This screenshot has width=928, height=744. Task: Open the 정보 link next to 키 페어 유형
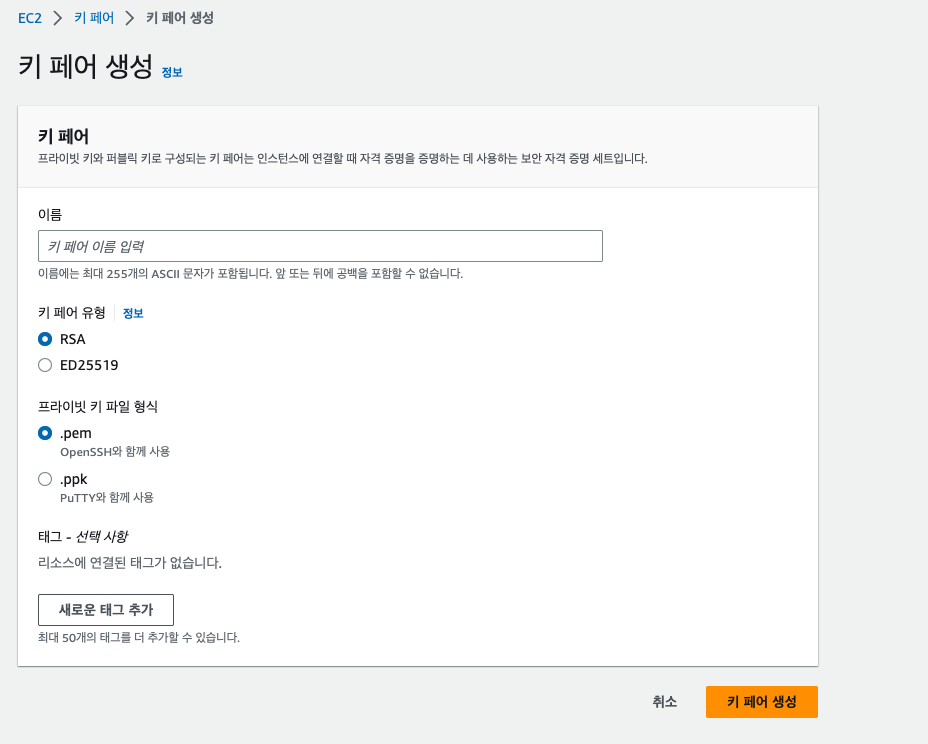pos(133,313)
